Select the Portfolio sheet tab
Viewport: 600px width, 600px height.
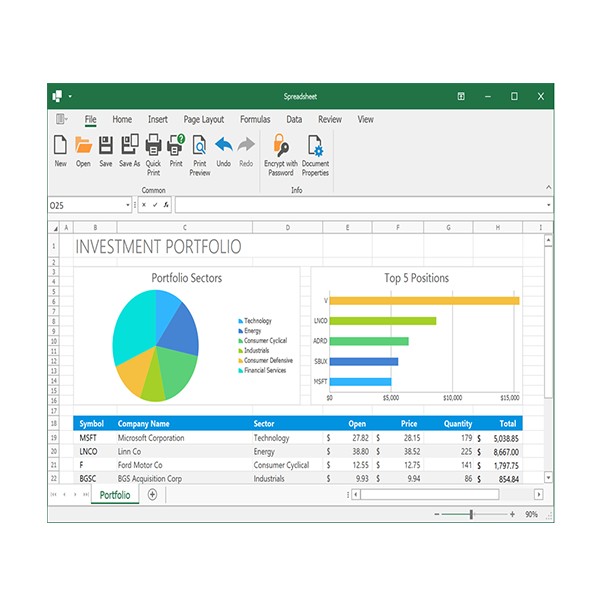click(x=115, y=495)
